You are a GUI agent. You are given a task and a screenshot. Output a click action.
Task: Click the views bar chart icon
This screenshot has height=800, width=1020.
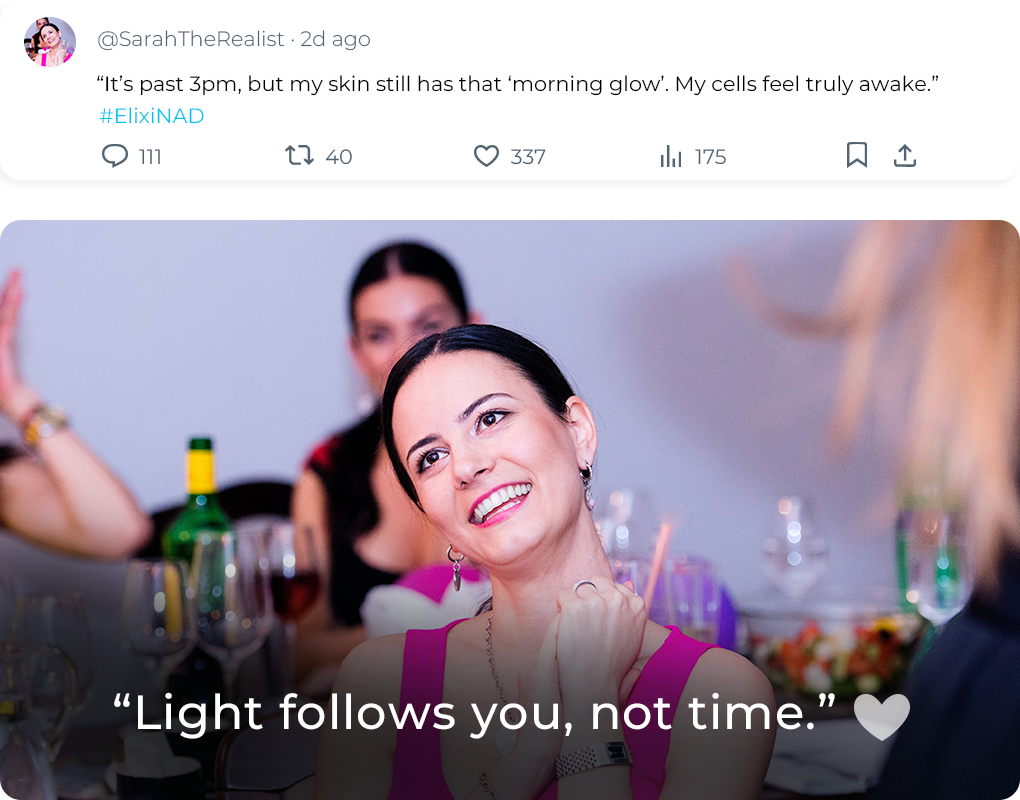pyautogui.click(x=671, y=157)
